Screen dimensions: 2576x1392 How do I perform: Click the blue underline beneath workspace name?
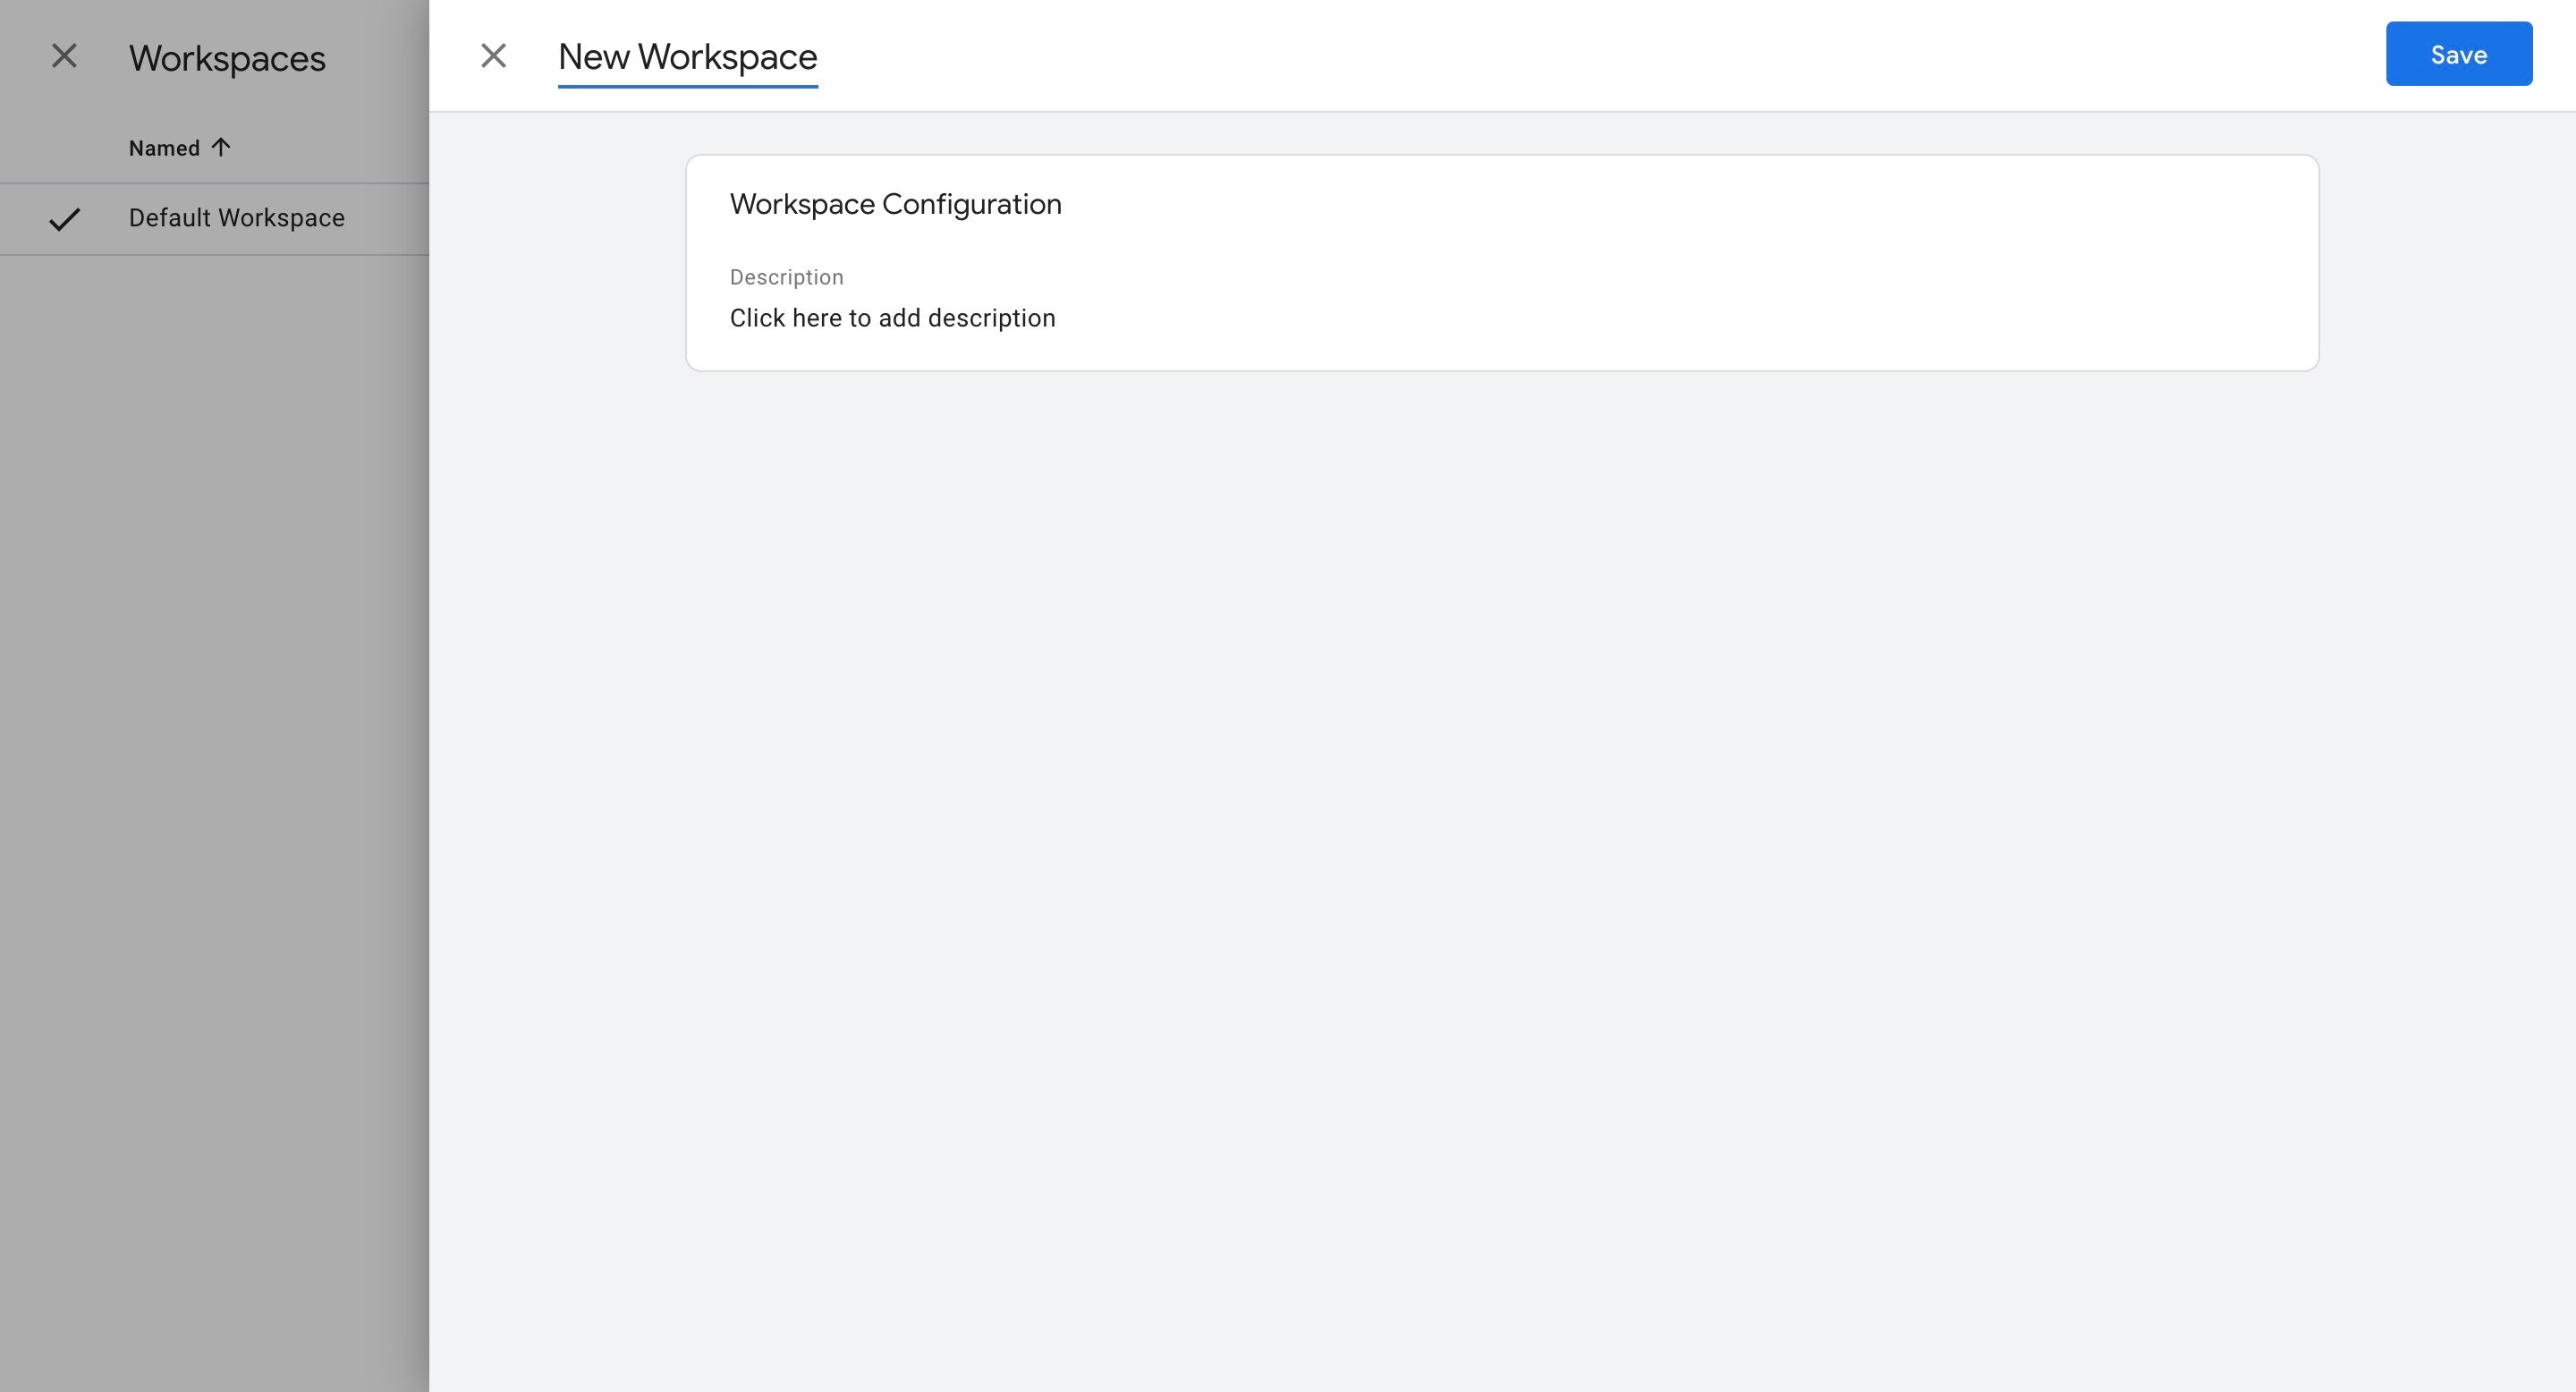687,87
